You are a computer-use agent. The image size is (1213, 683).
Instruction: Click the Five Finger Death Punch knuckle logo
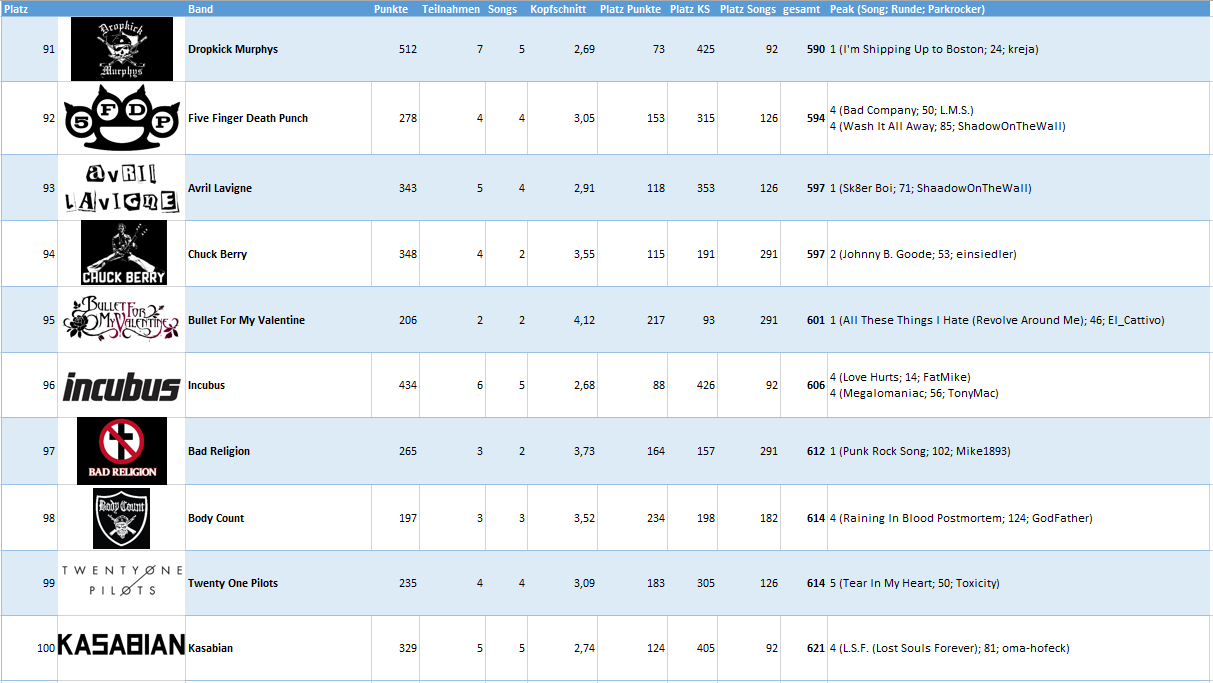pos(121,118)
